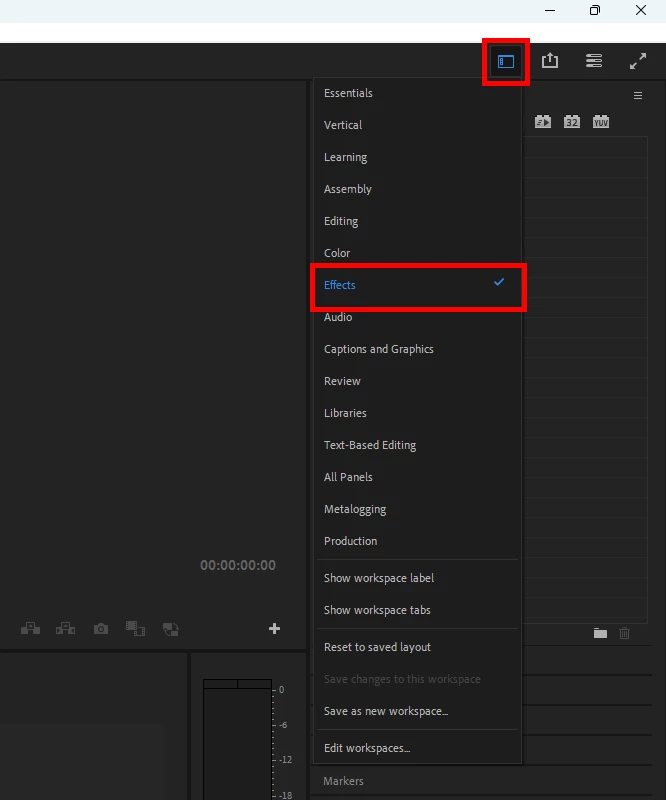666x800 pixels.
Task: Choose Save as new workspace...
Action: click(x=417, y=711)
